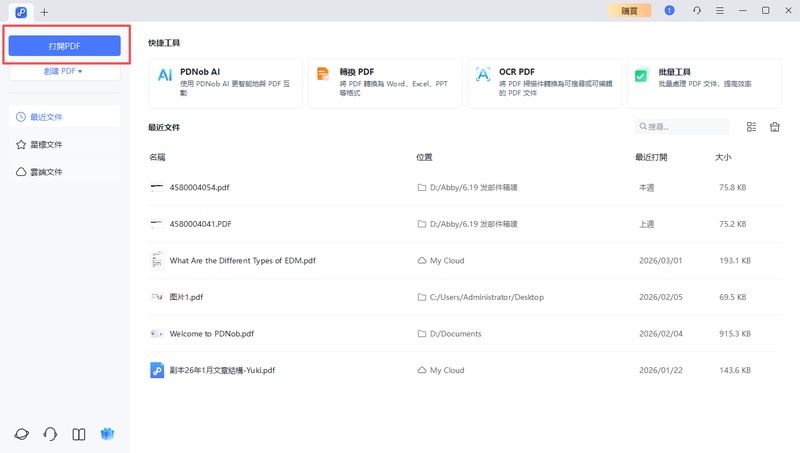Expand the 創建 PDF dropdown
The height and width of the screenshot is (453, 800).
64,71
